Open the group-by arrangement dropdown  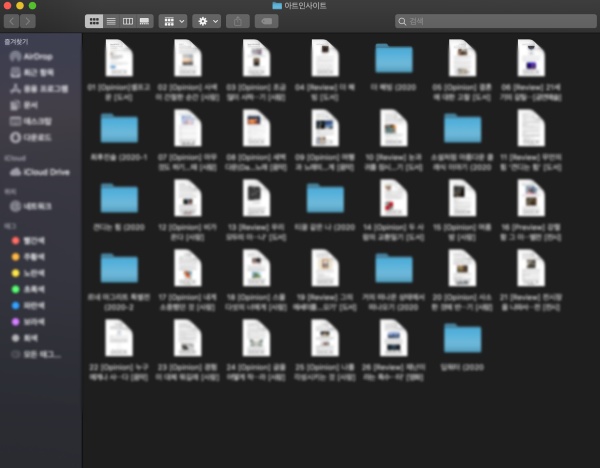[x=173, y=21]
